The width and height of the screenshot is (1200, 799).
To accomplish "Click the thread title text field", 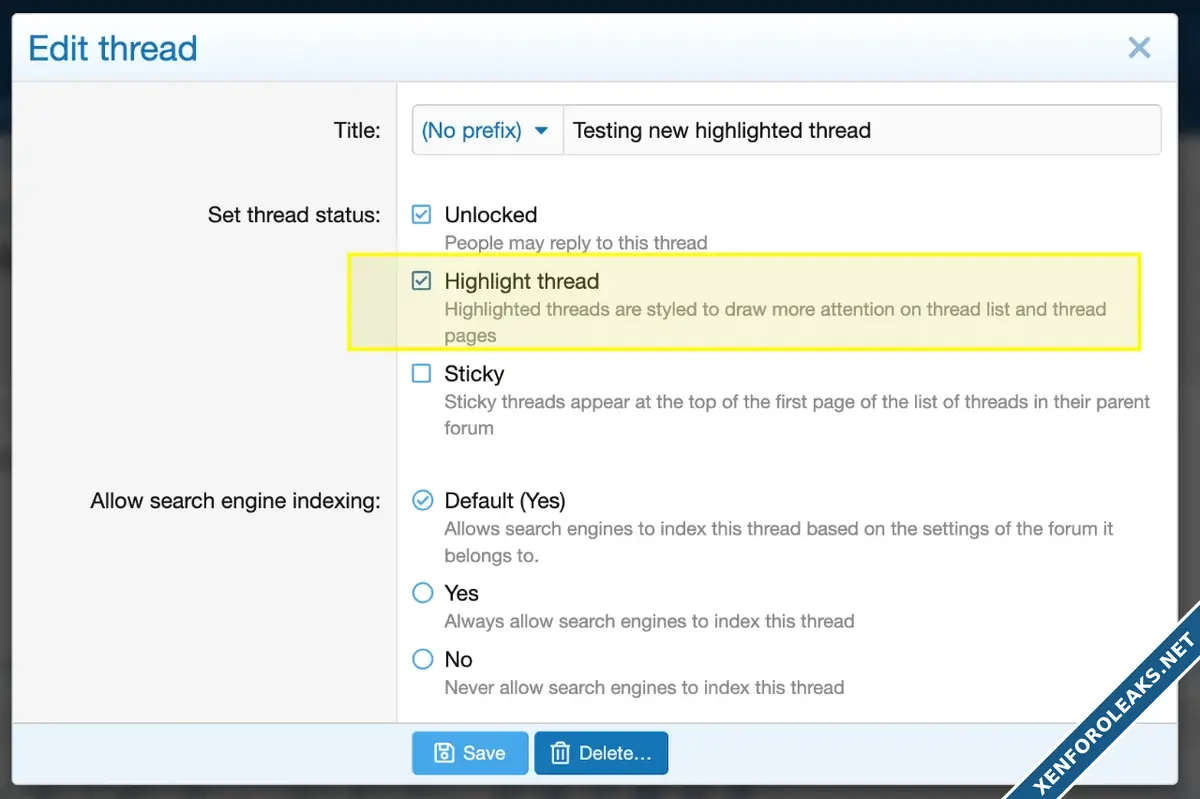I will click(x=860, y=131).
